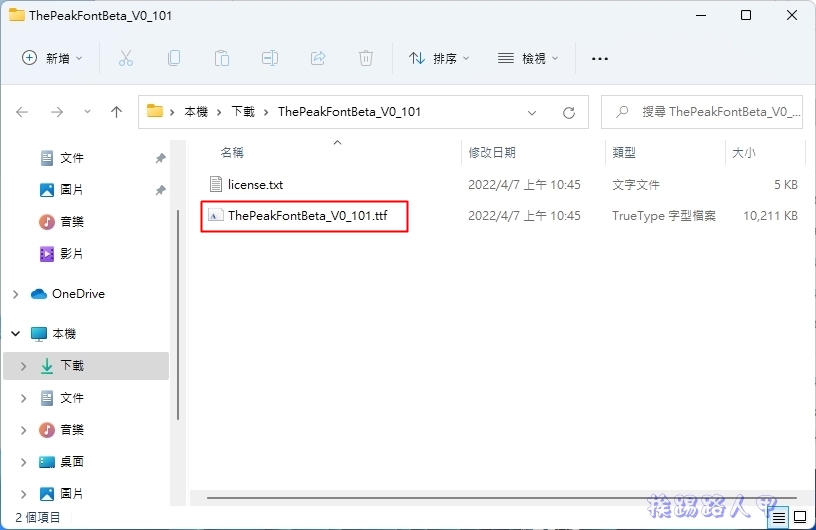Maximize the File Explorer window
816x530 pixels.
click(746, 15)
